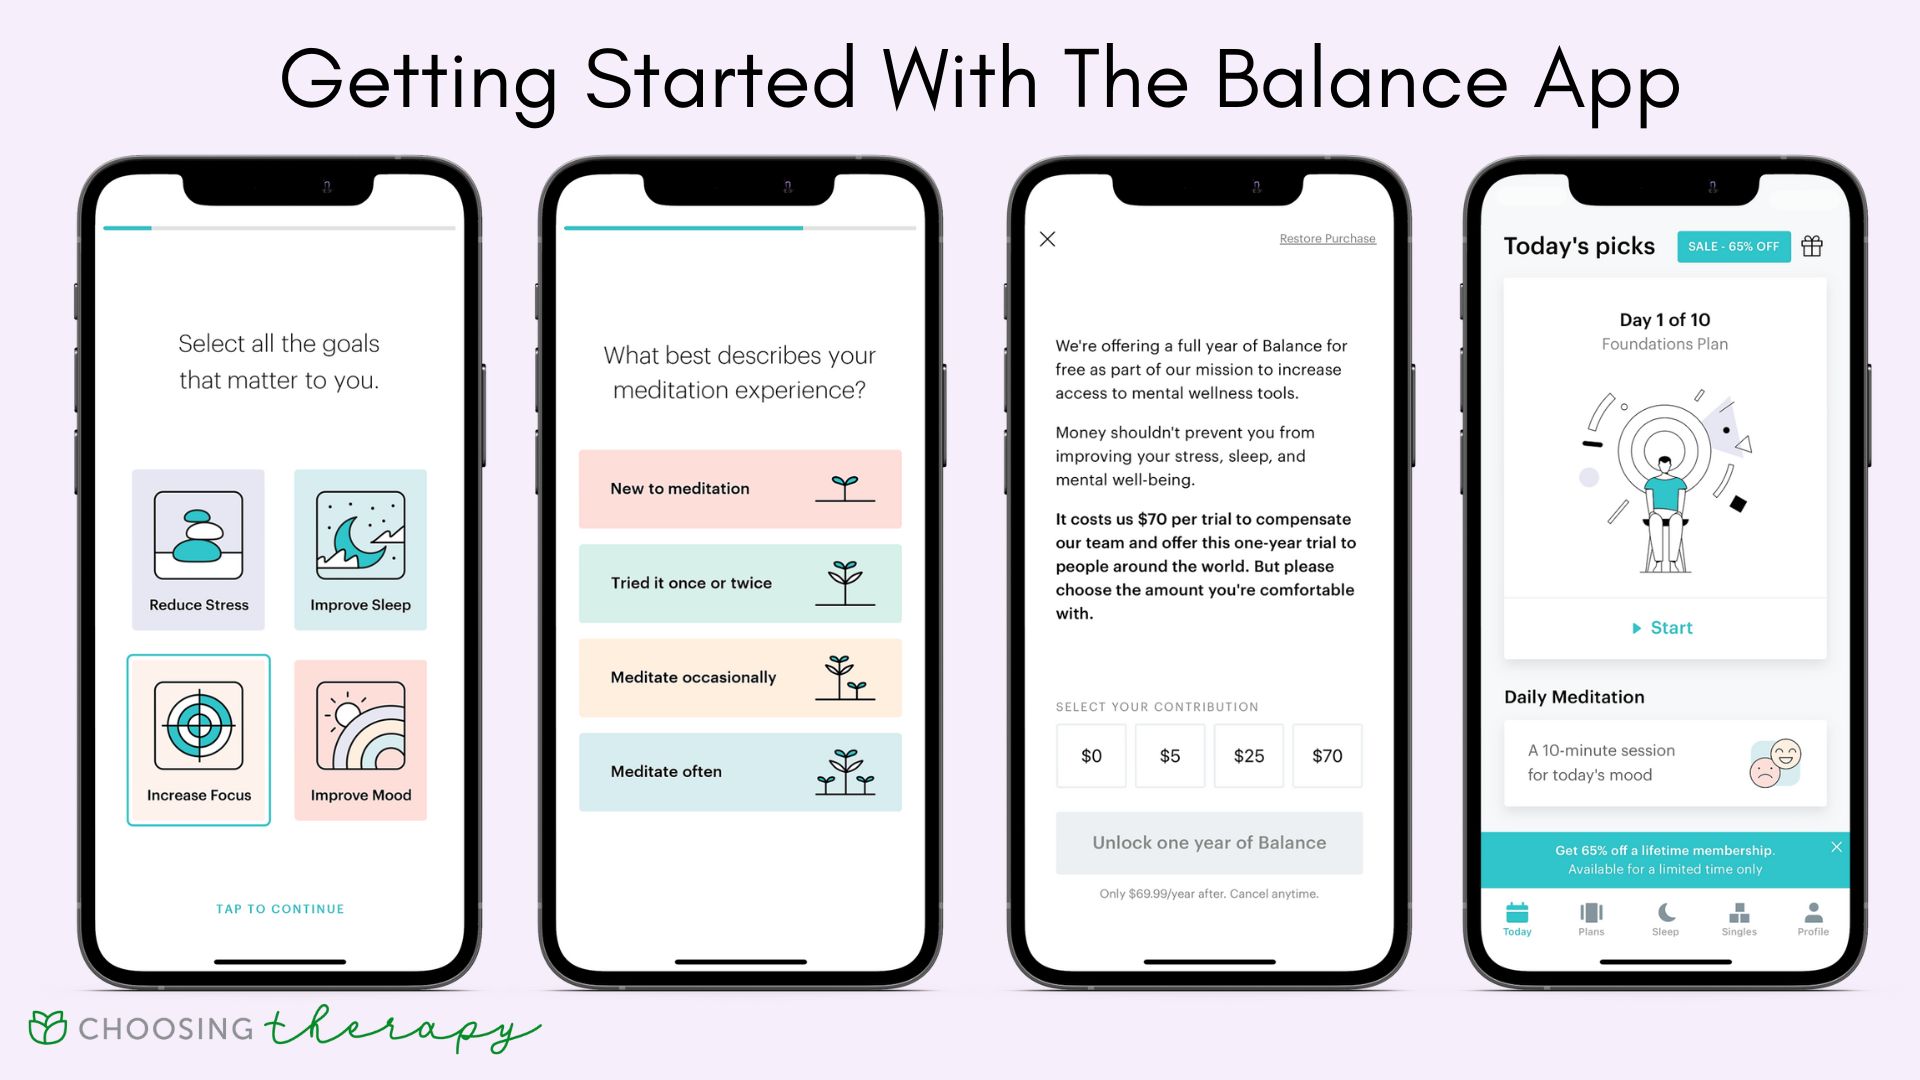1920x1080 pixels.
Task: Click the Start playback button
Action: click(1662, 628)
